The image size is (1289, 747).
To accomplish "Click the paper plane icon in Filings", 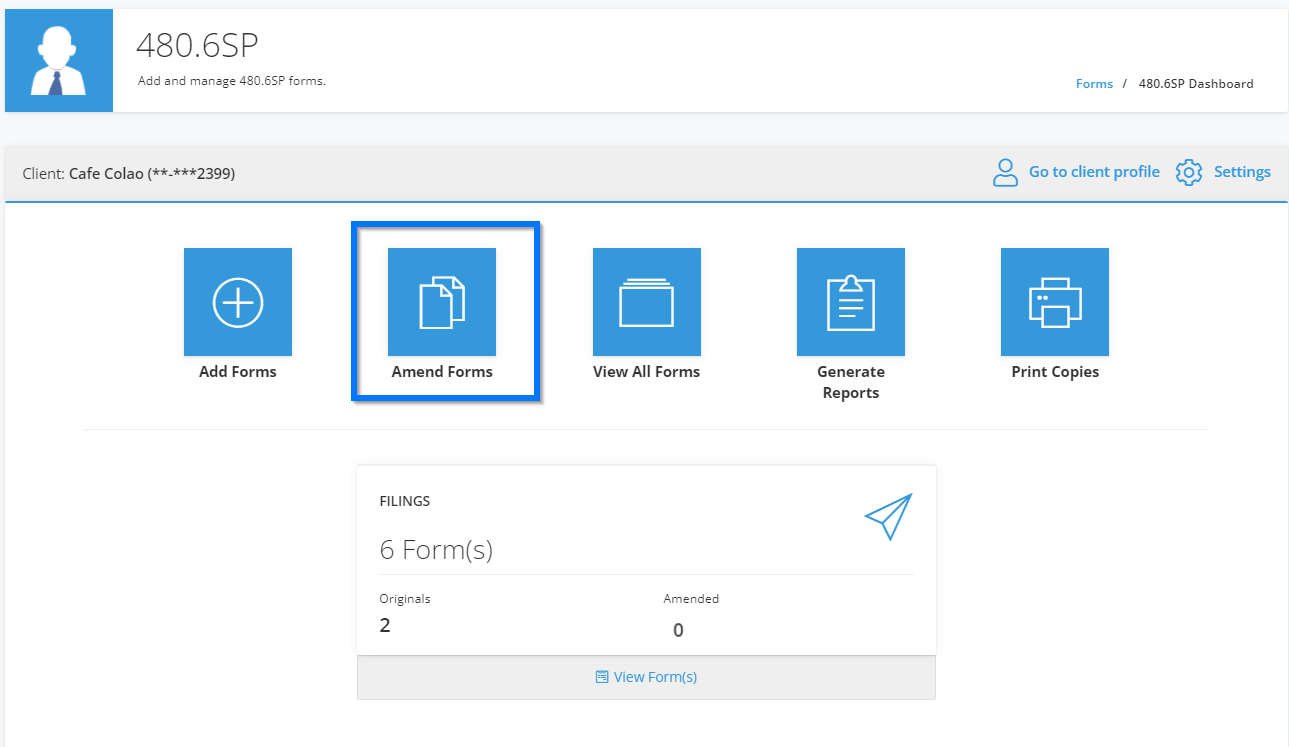I will point(889,516).
